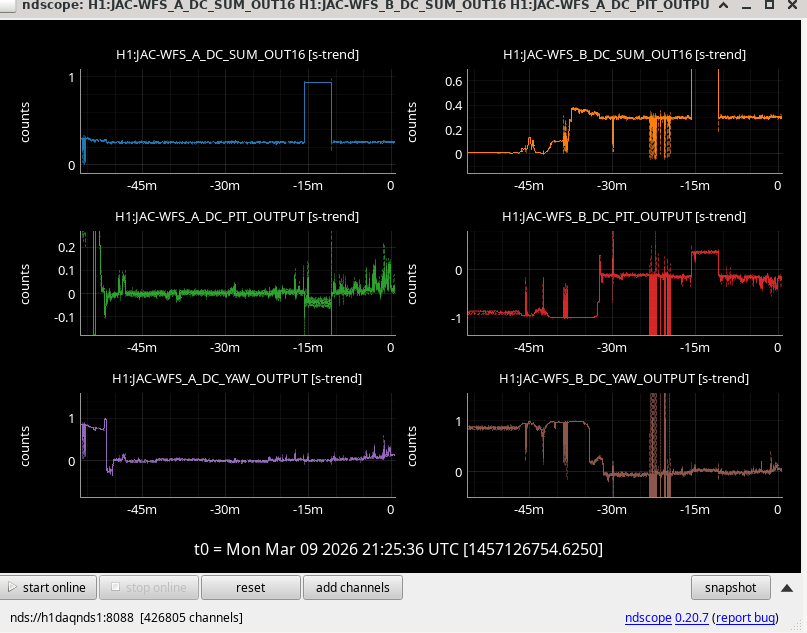The image size is (807, 633).
Task: Expand the bottom control panel triangle
Action: 787,587
